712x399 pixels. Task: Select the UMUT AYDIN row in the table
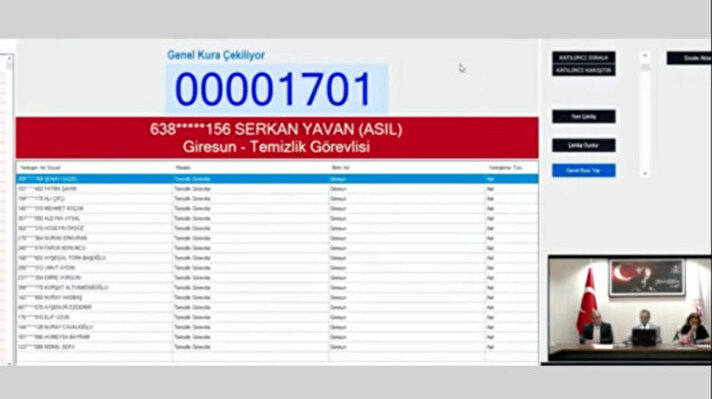pyautogui.click(x=277, y=268)
